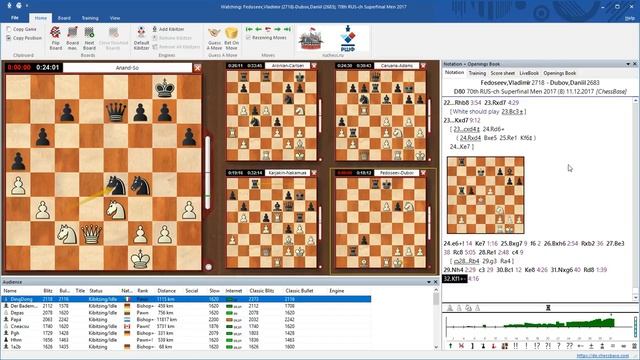Open the Notation pane dropdown arrow
The image size is (640, 360).
(x=628, y=64)
